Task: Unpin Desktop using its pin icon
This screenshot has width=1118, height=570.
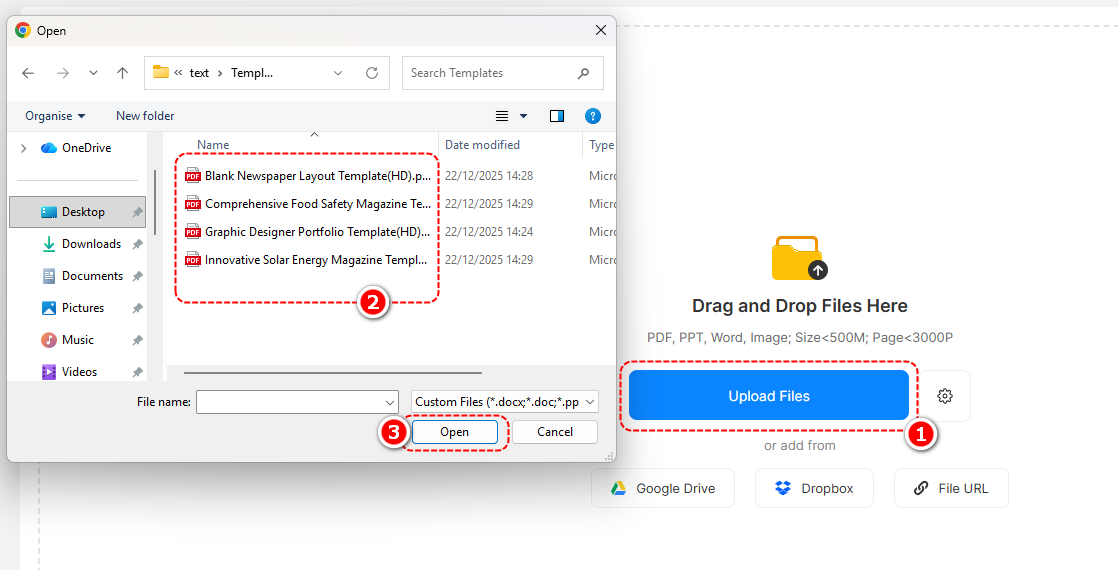Action: coord(137,213)
